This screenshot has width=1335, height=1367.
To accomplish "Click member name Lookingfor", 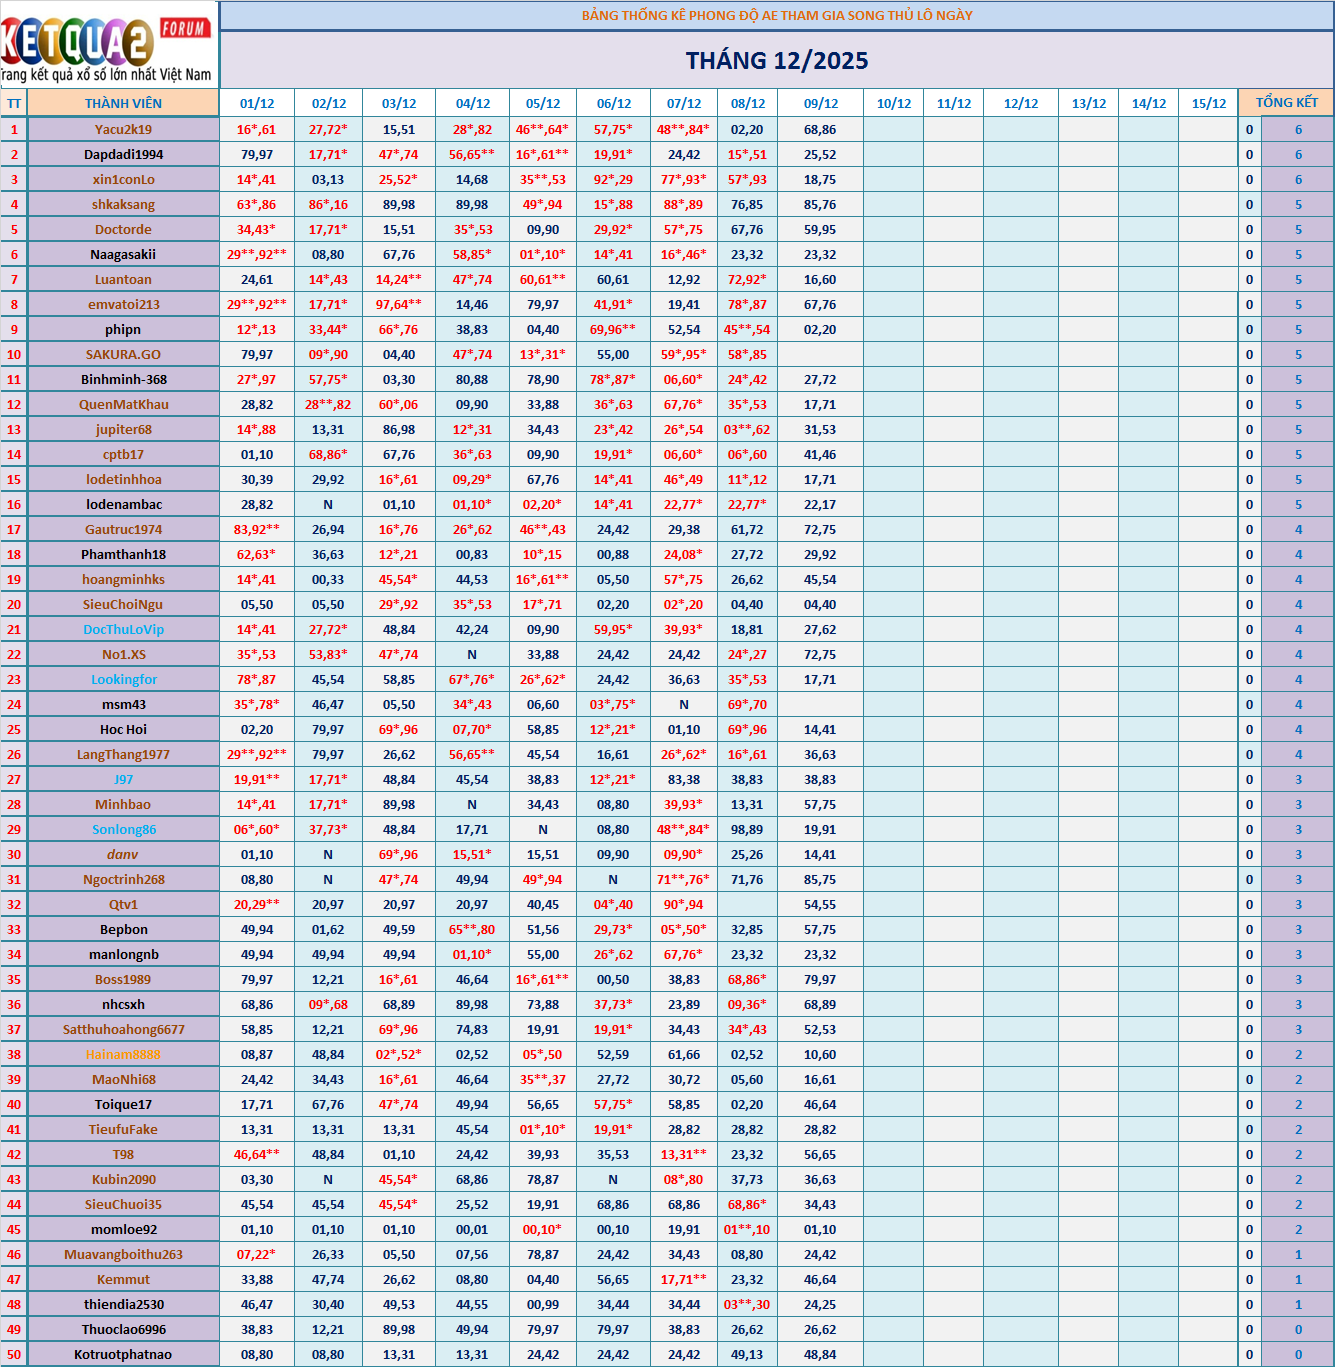I will (x=123, y=679).
